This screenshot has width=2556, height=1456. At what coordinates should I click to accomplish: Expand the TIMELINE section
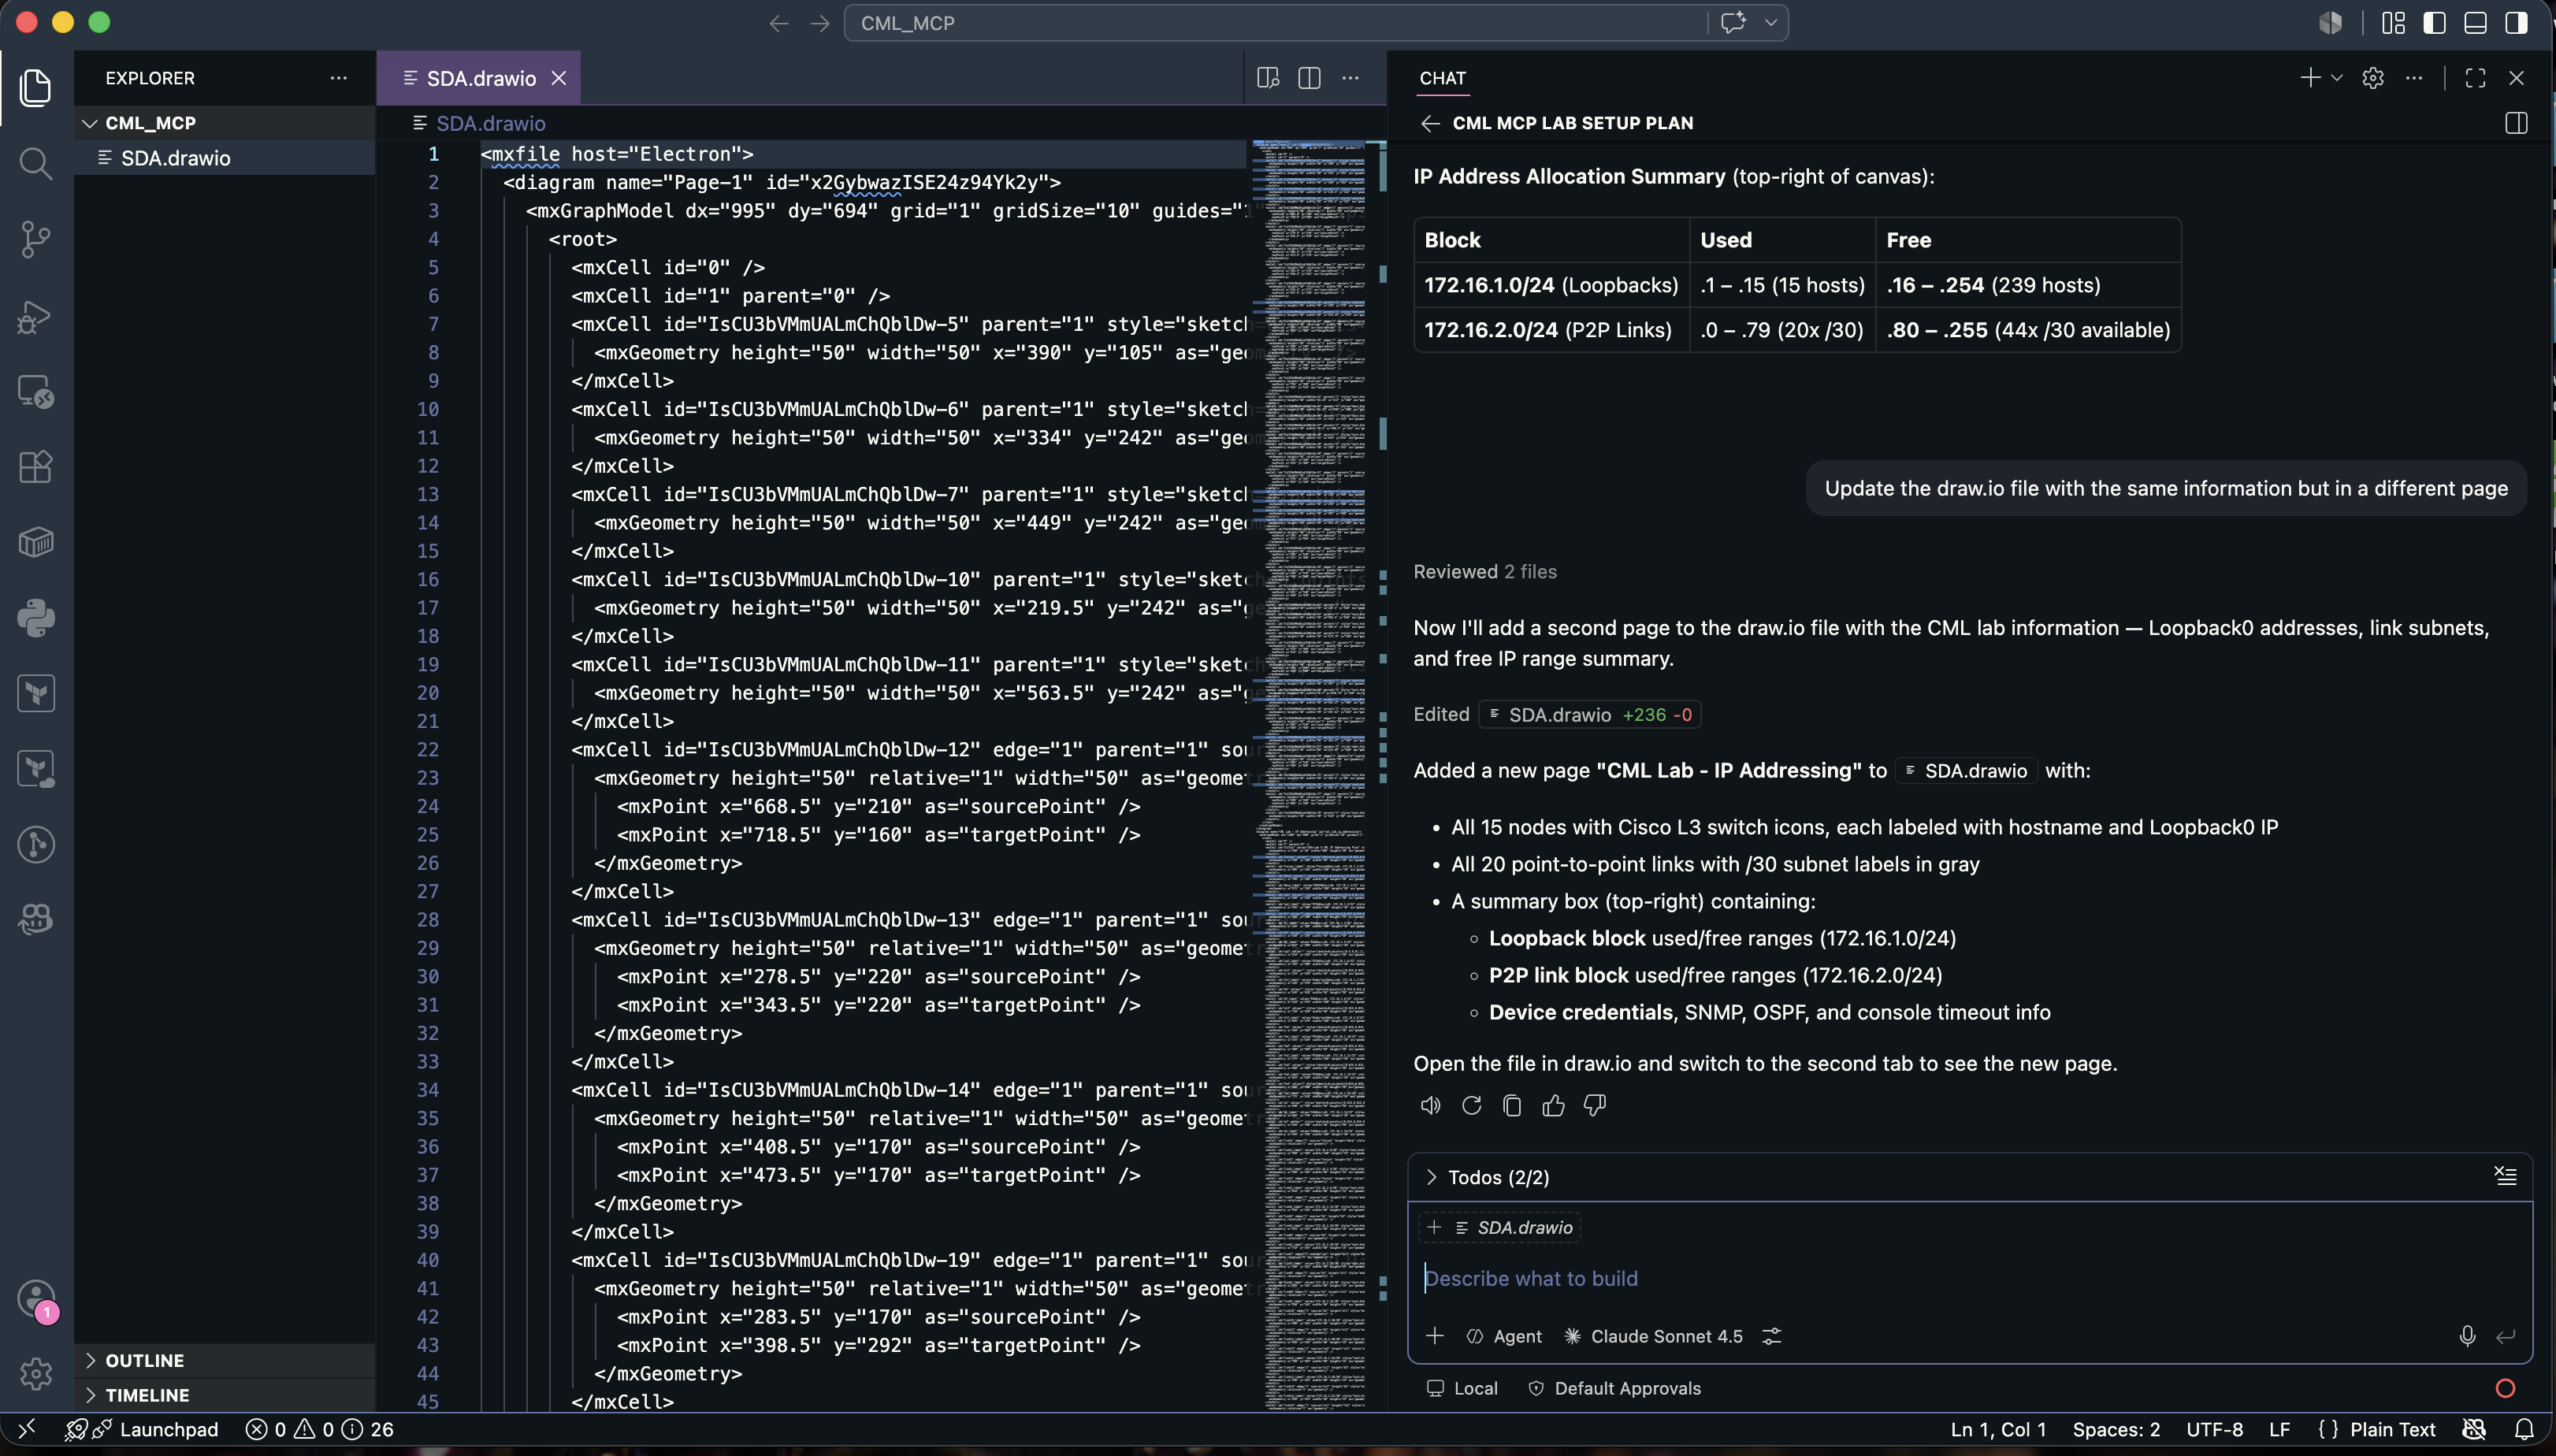(91, 1395)
